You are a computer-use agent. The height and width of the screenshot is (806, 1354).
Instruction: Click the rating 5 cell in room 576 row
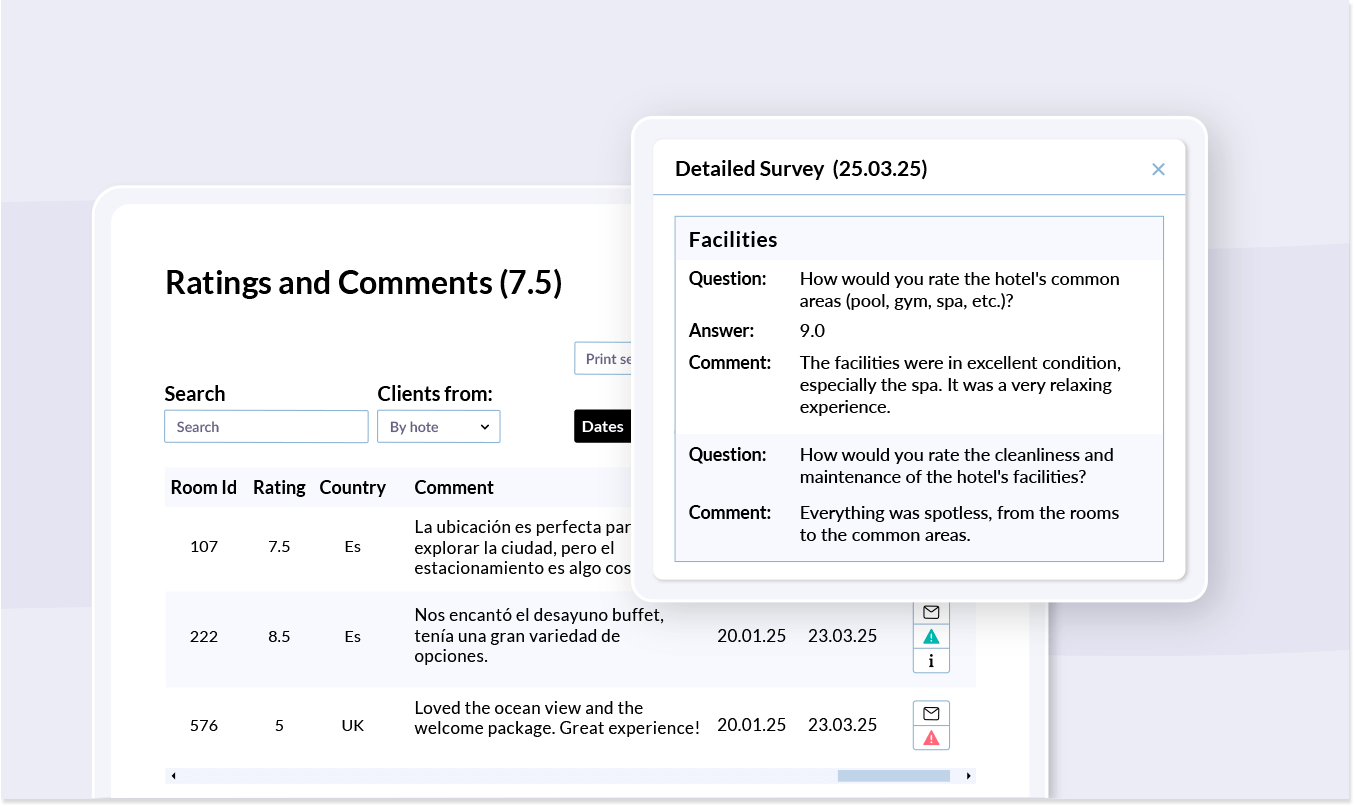coord(279,725)
